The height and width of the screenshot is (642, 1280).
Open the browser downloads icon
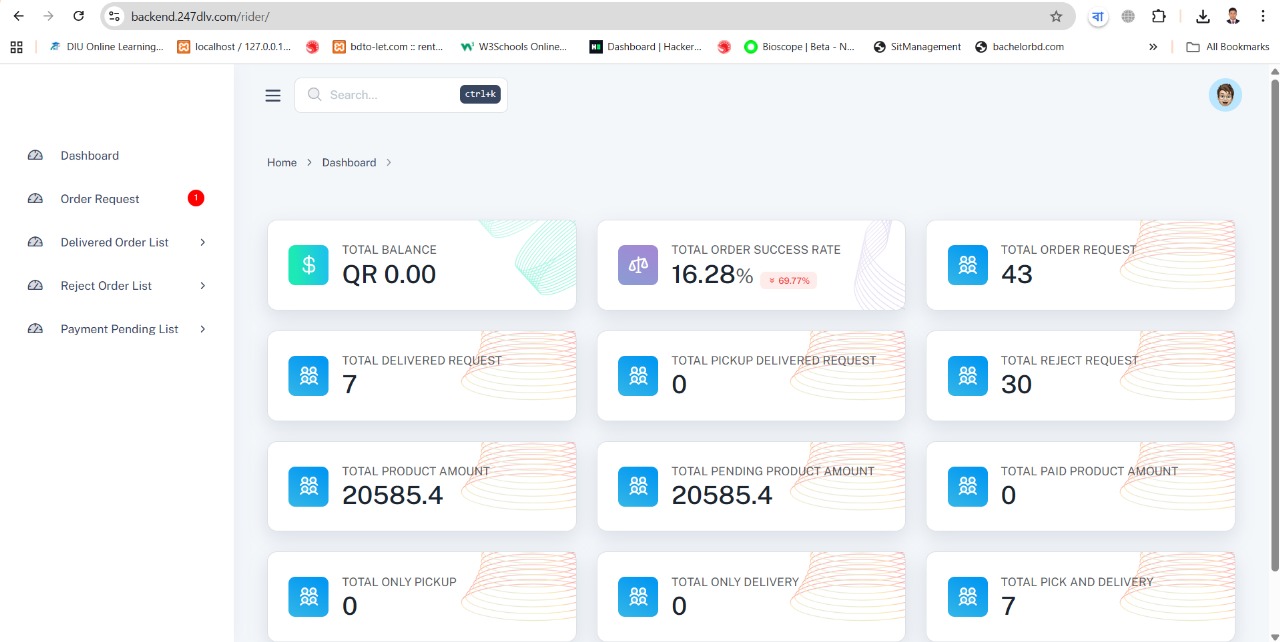[1203, 16]
